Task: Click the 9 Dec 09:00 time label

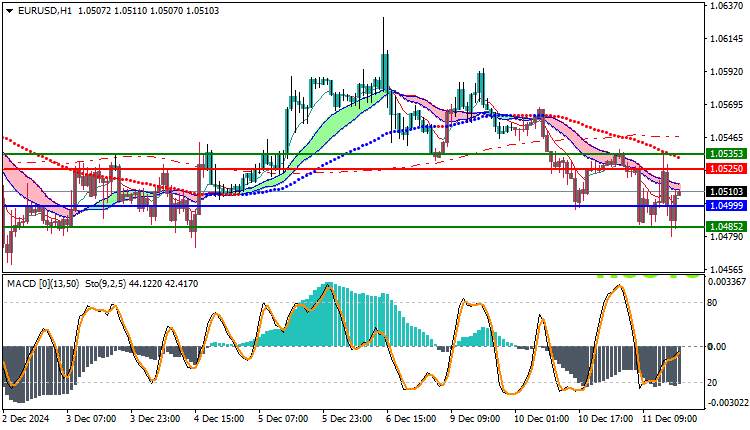Action: click(x=475, y=419)
